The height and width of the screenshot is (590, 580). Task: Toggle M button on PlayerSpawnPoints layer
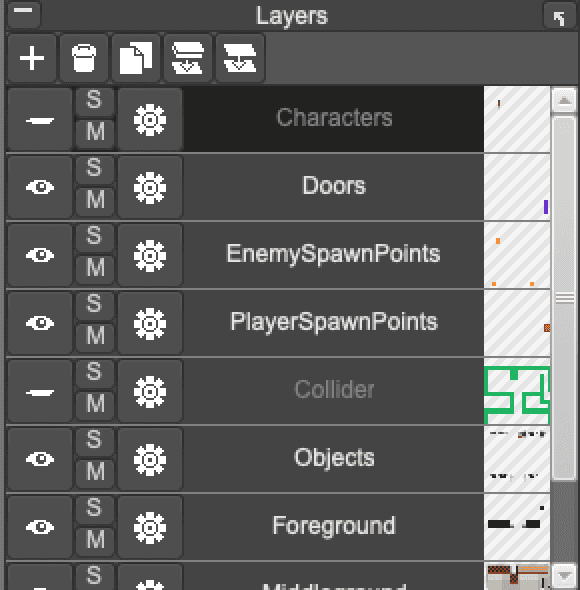(x=94, y=336)
